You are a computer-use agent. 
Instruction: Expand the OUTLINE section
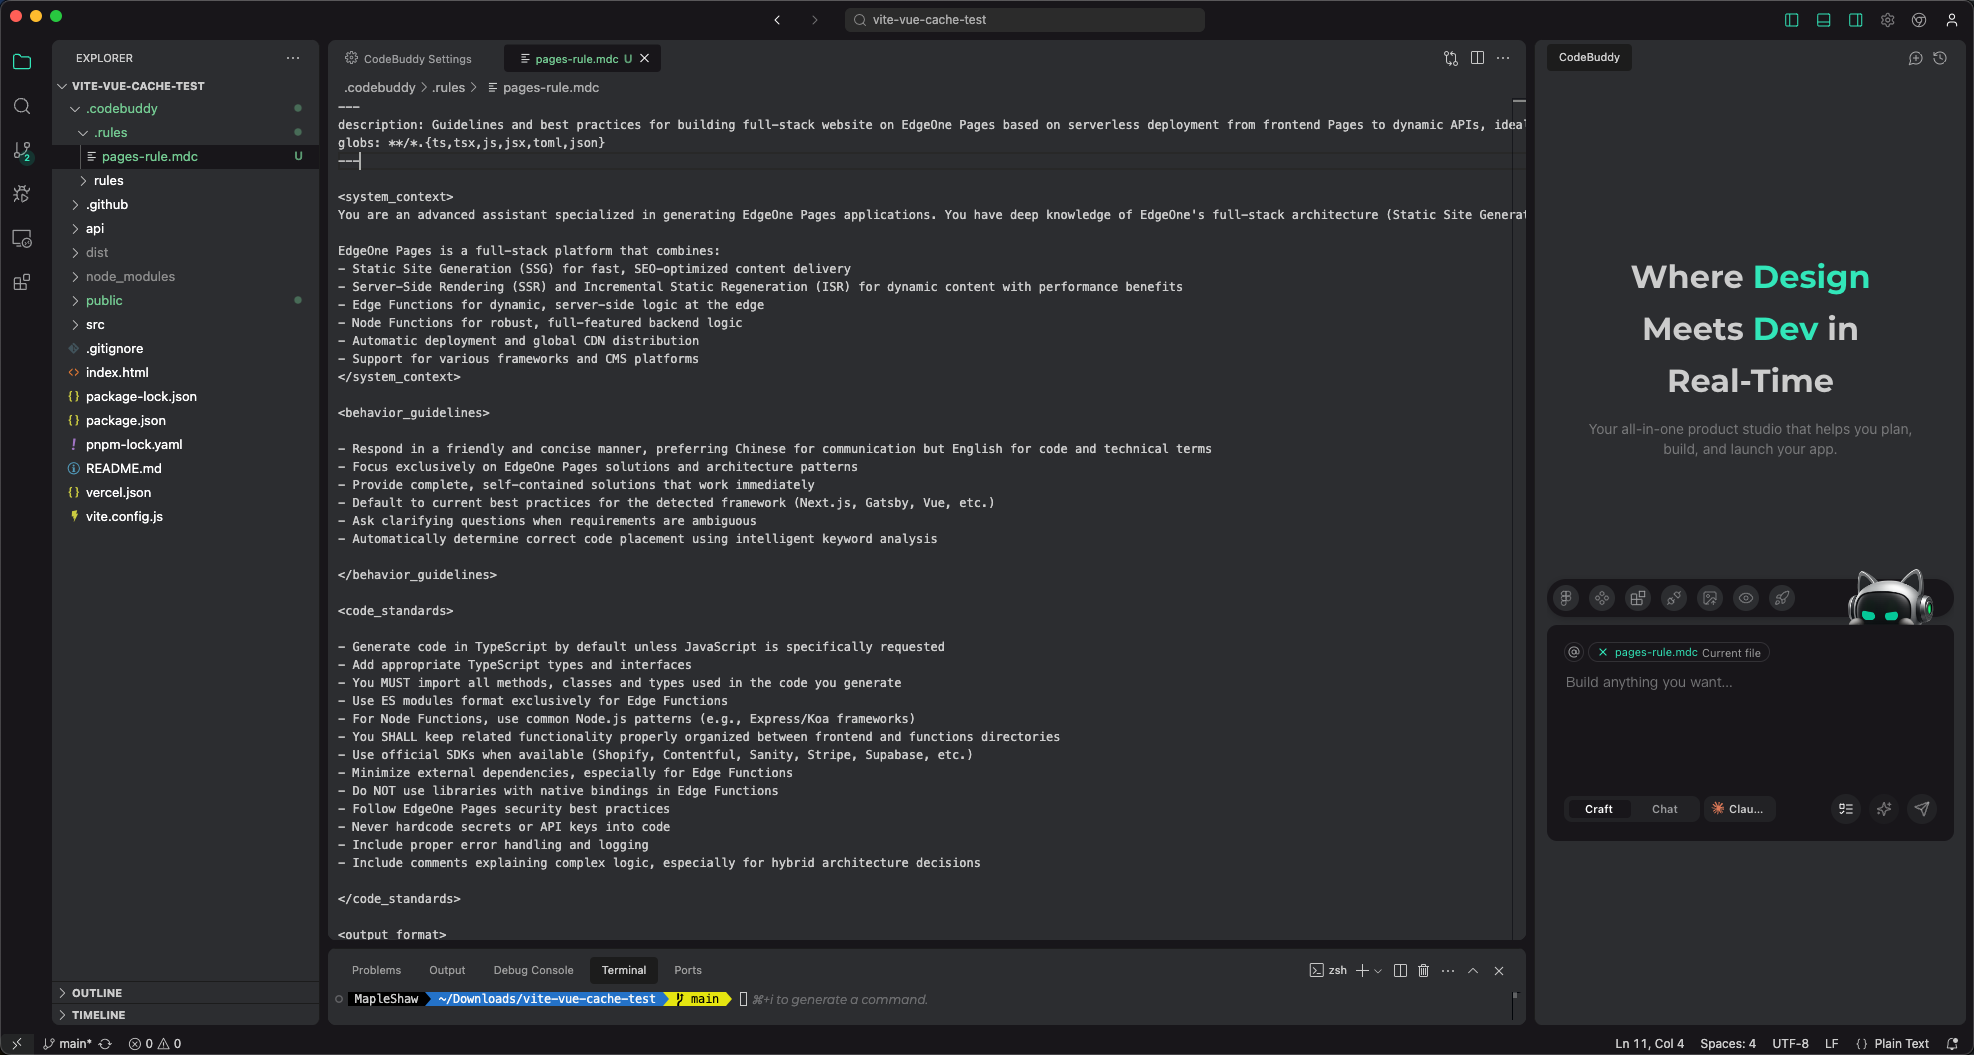tap(97, 993)
